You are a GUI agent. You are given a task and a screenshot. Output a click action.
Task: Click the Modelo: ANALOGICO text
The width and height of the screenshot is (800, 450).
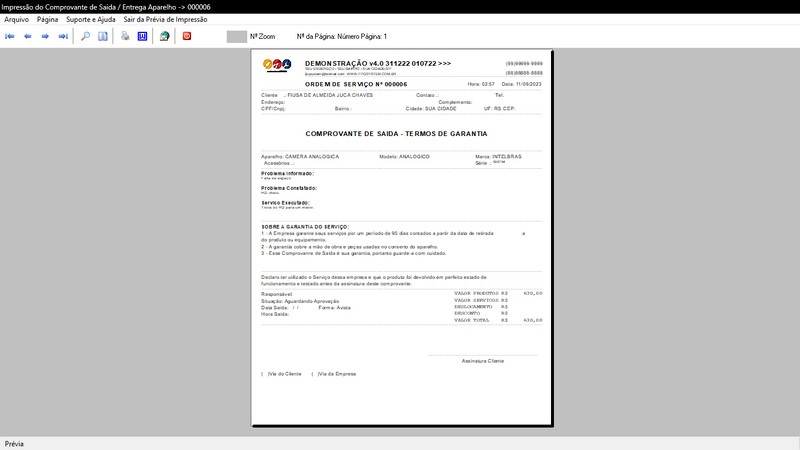(405, 157)
